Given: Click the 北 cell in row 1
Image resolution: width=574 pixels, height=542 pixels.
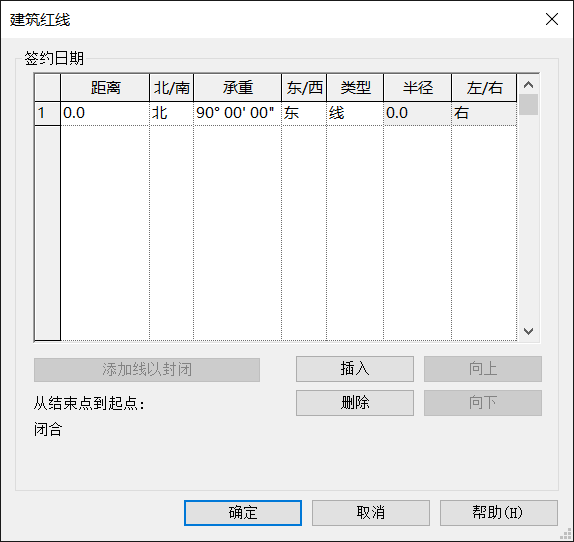Looking at the screenshot, I should click(x=171, y=113).
